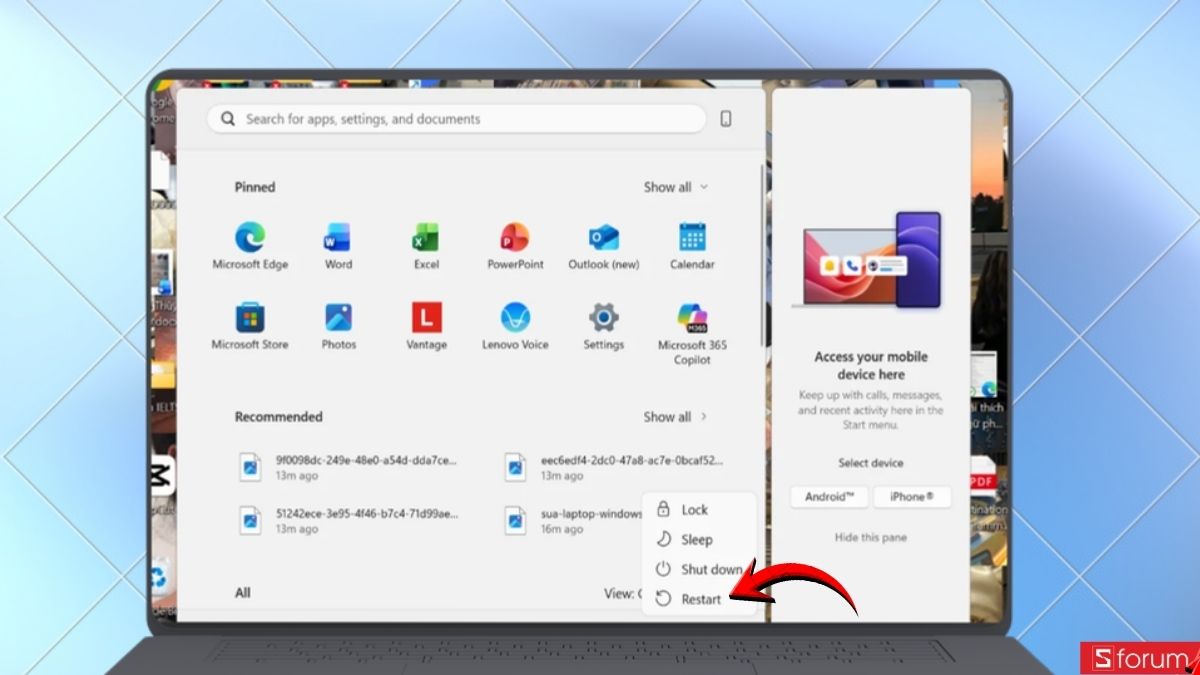Click the magnifier icon in search bar
The width and height of the screenshot is (1200, 675).
[x=228, y=119]
